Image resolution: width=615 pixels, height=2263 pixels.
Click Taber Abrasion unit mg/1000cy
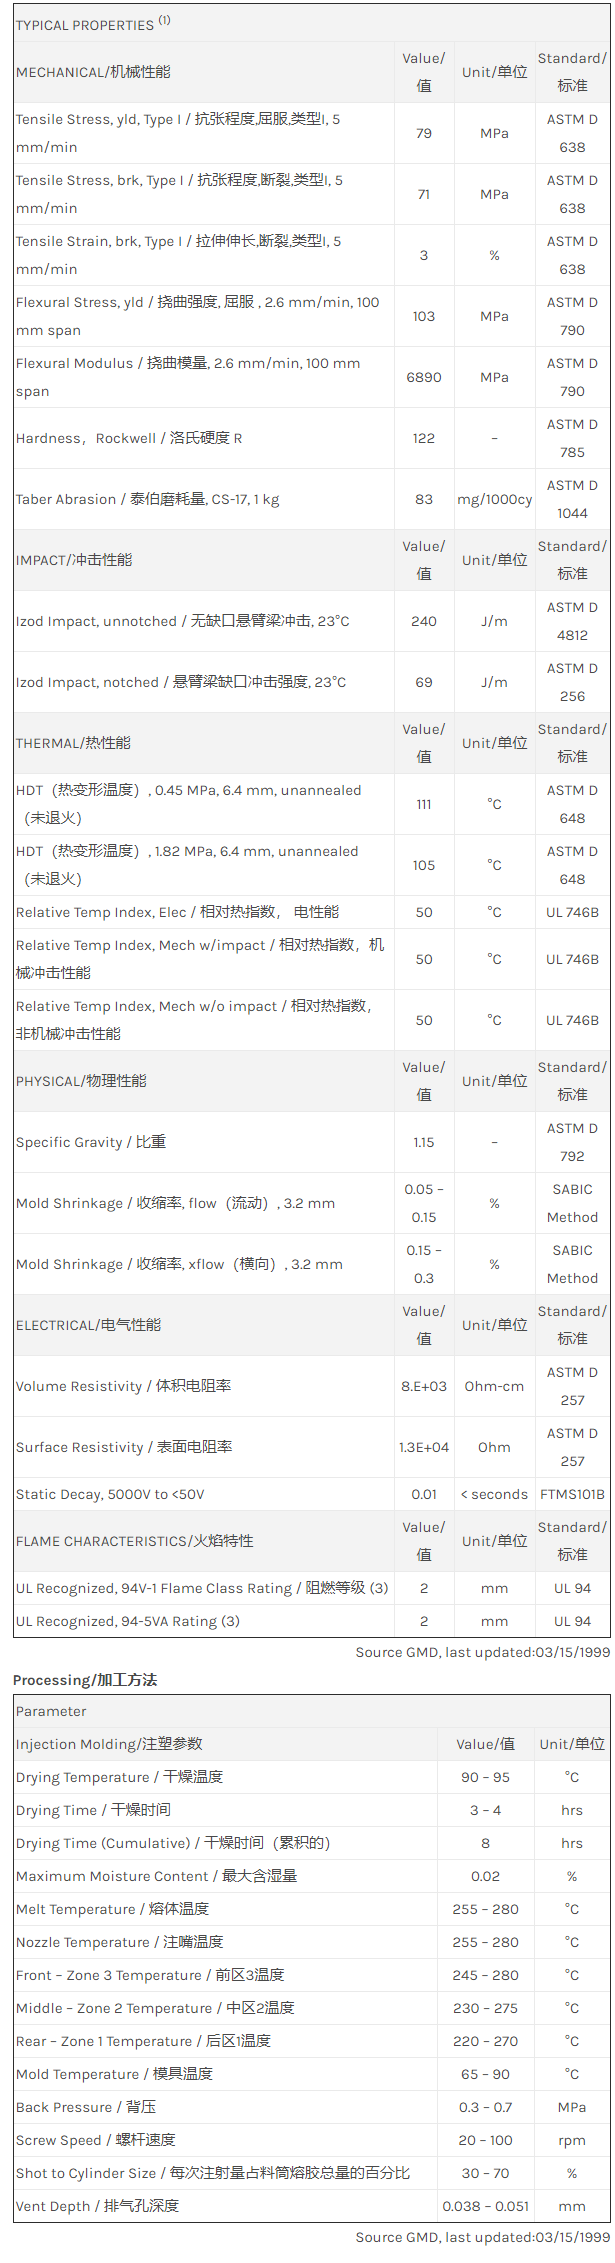point(494,499)
